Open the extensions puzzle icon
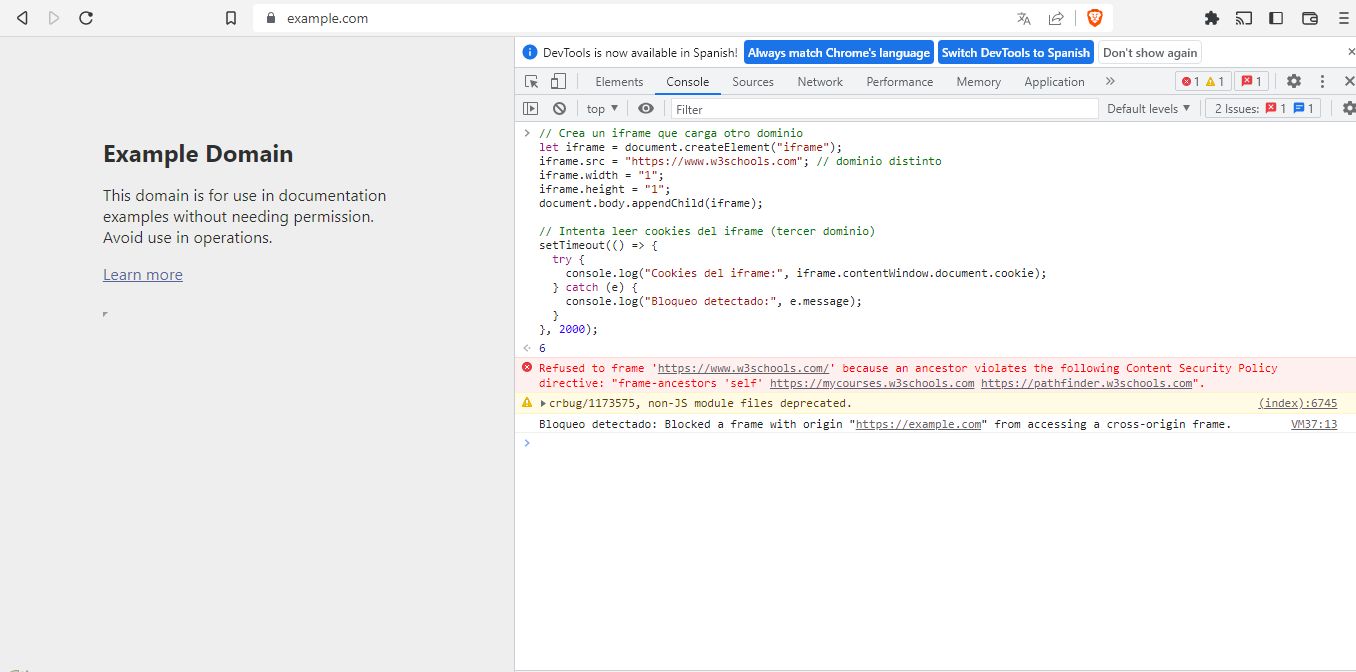The height and width of the screenshot is (672, 1356). click(x=1212, y=18)
